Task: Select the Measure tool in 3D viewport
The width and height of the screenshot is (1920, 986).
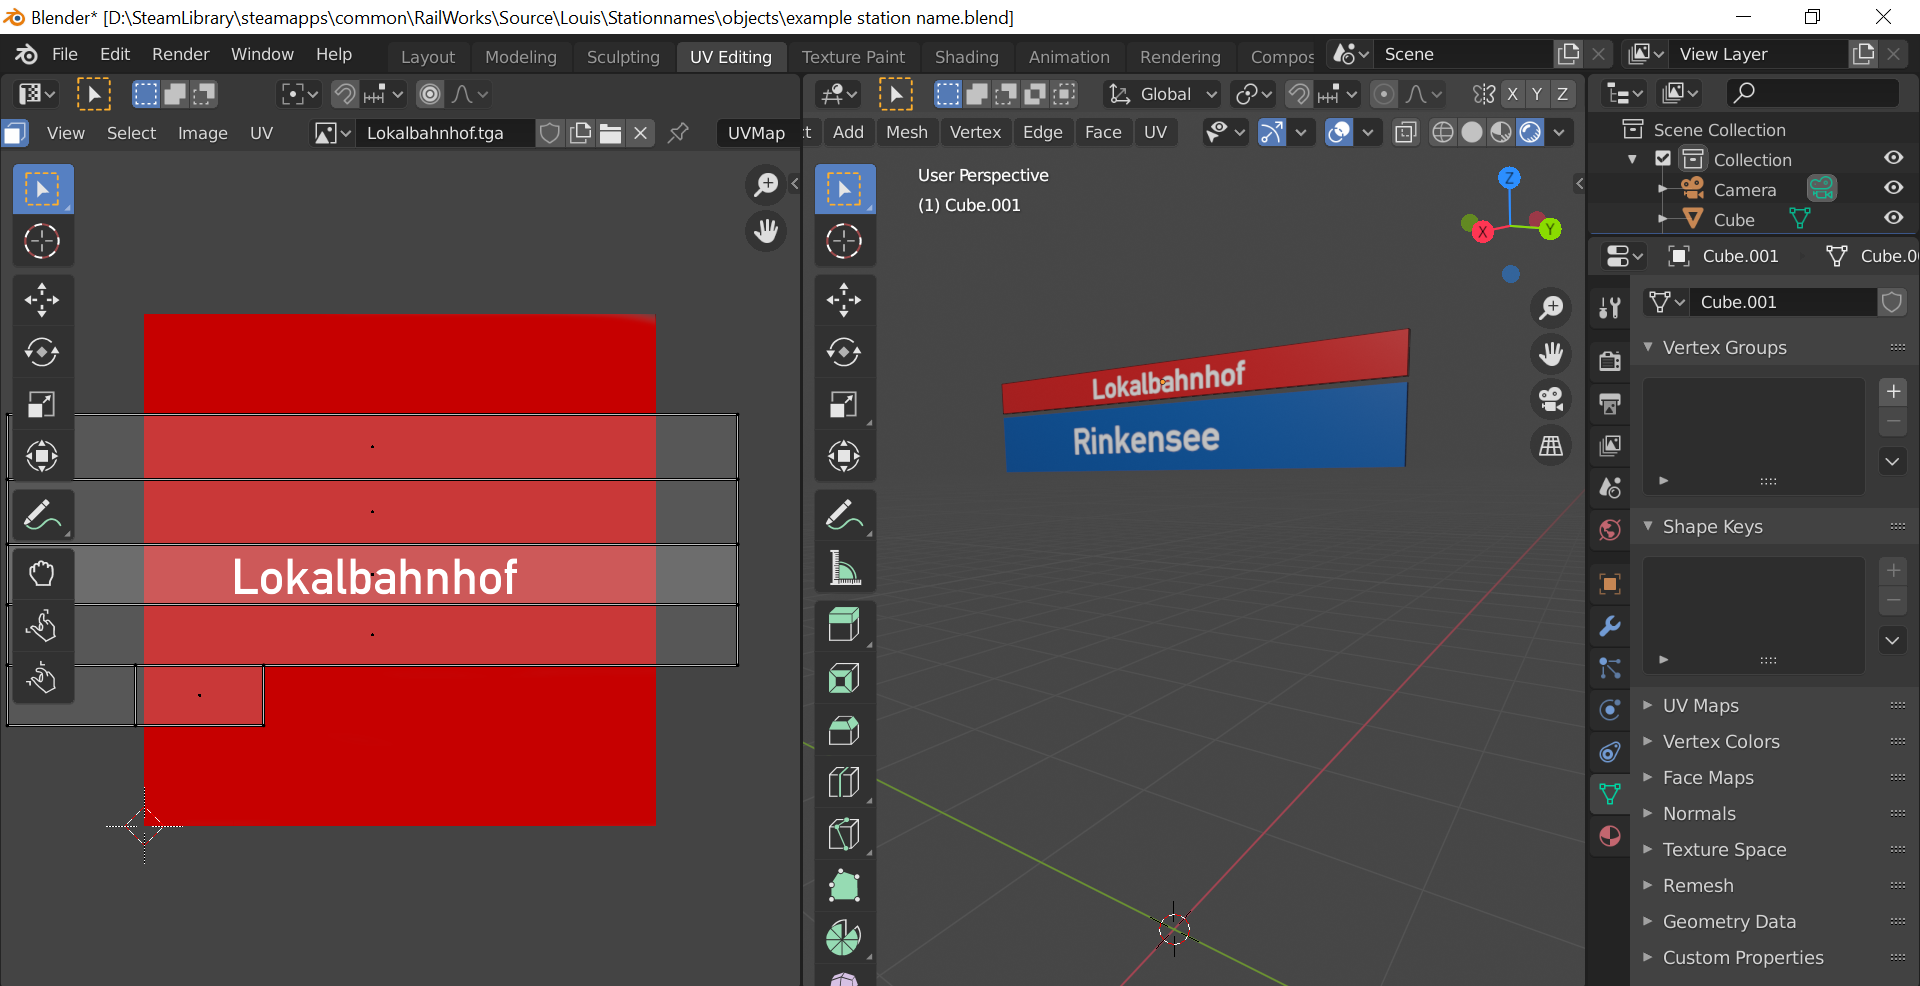Action: coord(844,568)
